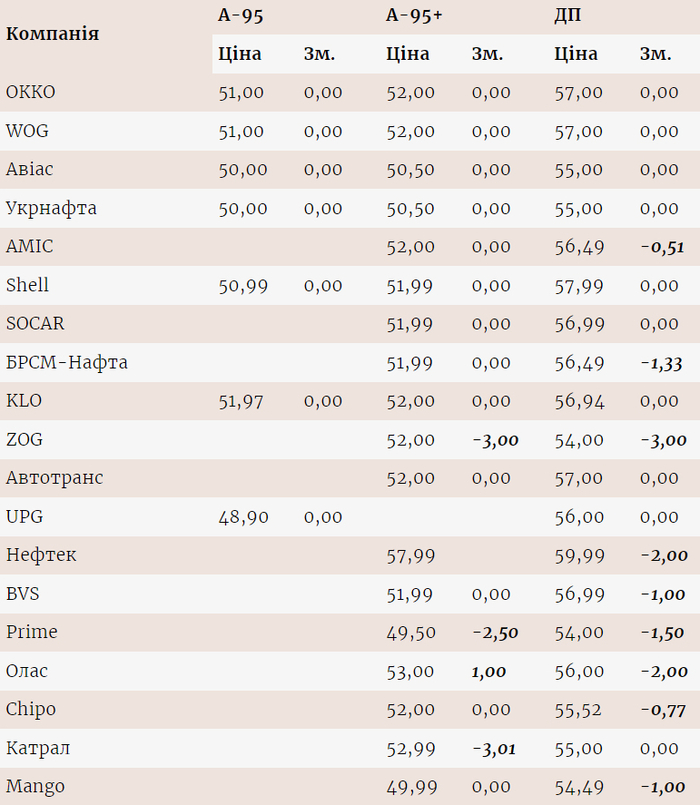Click the БРСМ-Нафта company name
700x805 pixels.
[x=67, y=363]
